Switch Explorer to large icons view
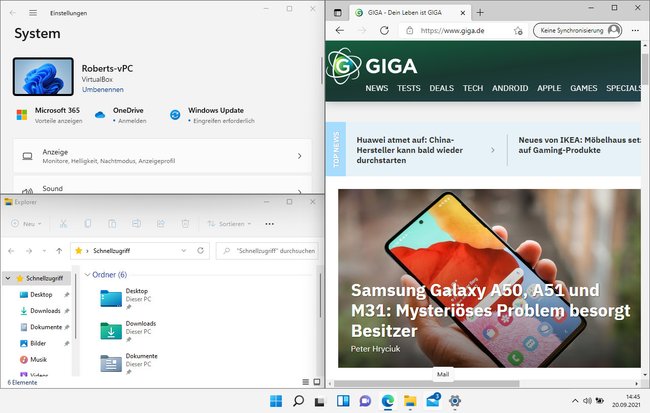This screenshot has width=650, height=413. tap(317, 382)
